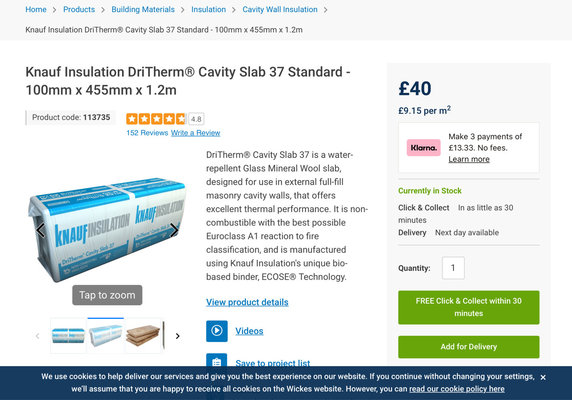Screen dimensions: 572x400
Task: Click the Quantity input field
Action: (x=453, y=268)
